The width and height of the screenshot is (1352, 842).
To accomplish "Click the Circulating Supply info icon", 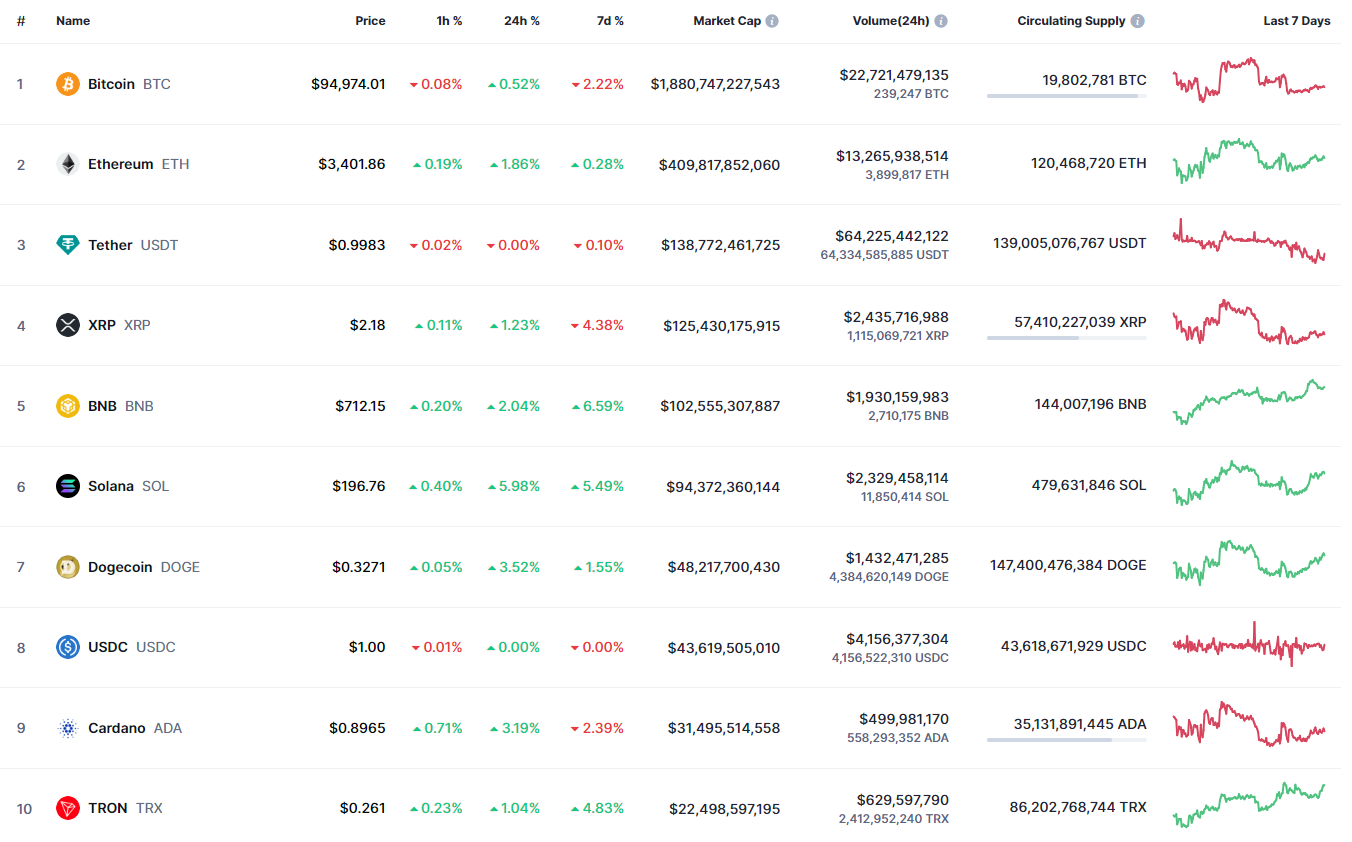I will [1138, 21].
